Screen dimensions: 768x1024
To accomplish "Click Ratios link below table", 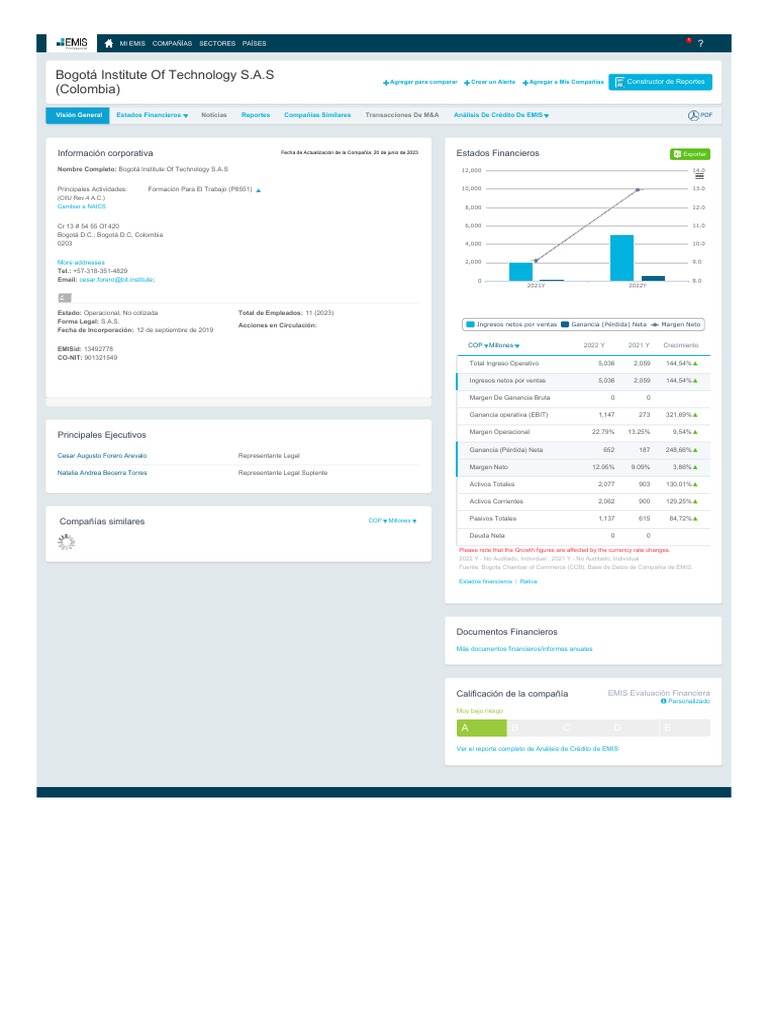I will click(528, 581).
